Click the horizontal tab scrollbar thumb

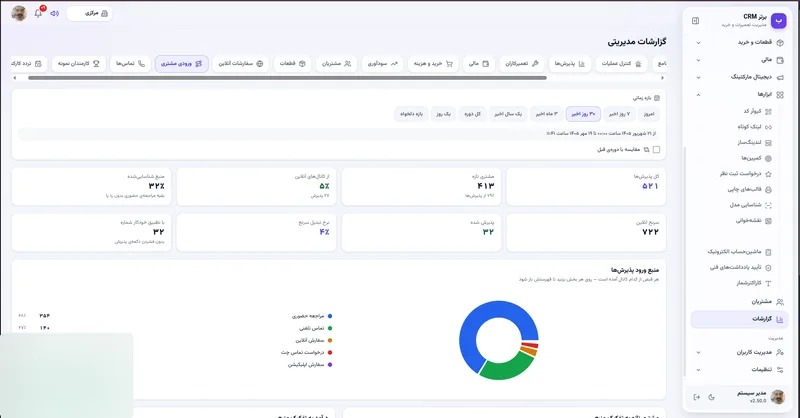pyautogui.click(x=287, y=78)
